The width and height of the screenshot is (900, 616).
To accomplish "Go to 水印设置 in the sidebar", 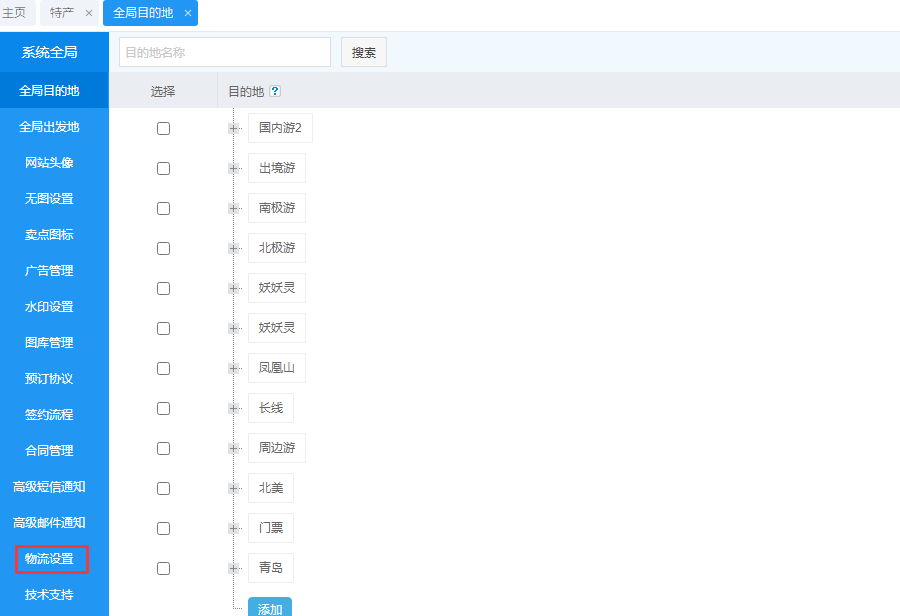I will (50, 307).
